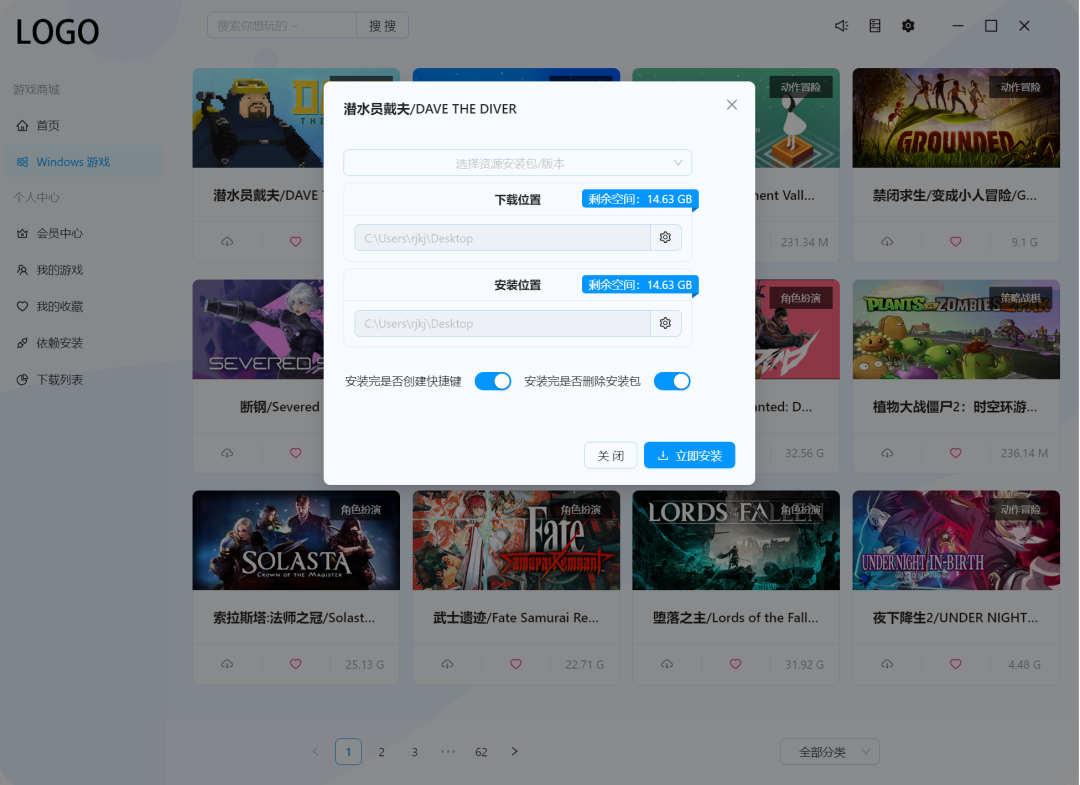
Task: Click the LOGO in top left
Action: point(58,32)
